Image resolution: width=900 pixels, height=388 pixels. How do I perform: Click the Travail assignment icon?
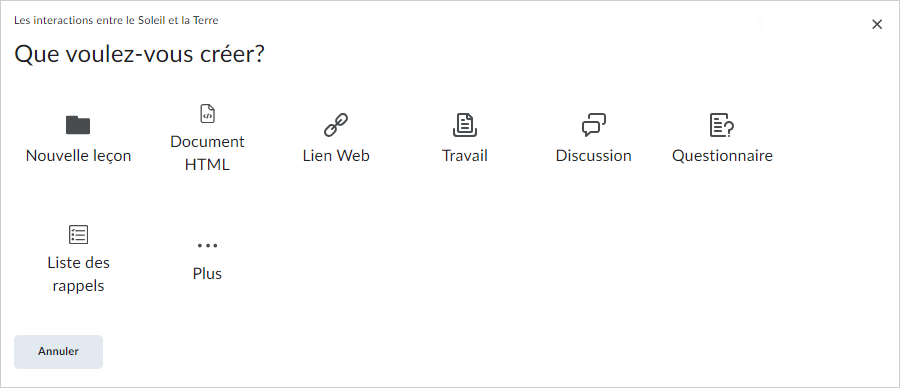point(464,125)
